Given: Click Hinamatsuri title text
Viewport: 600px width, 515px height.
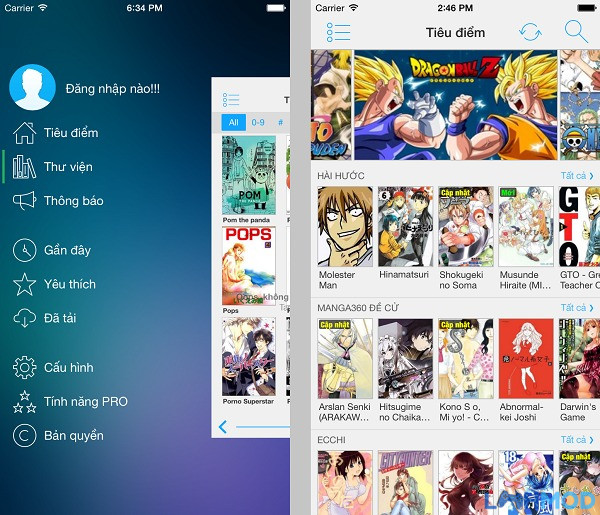Looking at the screenshot, I should [404, 275].
